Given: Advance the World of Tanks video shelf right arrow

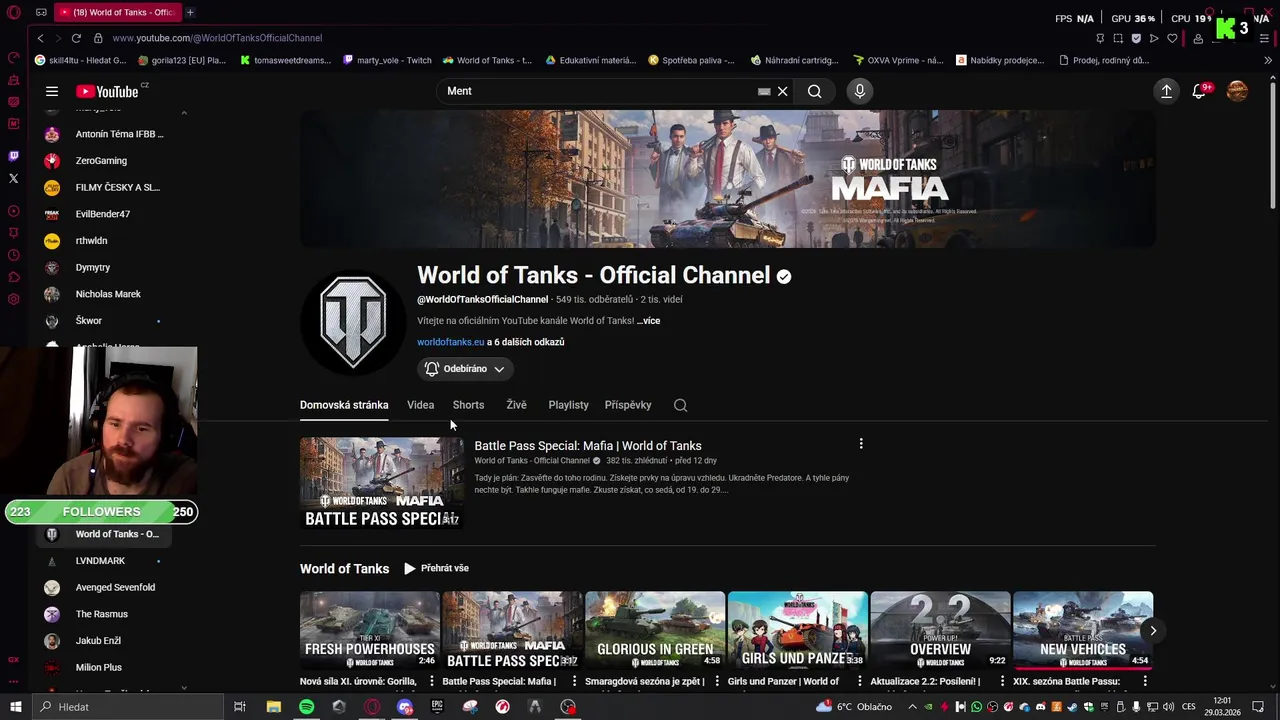Looking at the screenshot, I should (1152, 630).
